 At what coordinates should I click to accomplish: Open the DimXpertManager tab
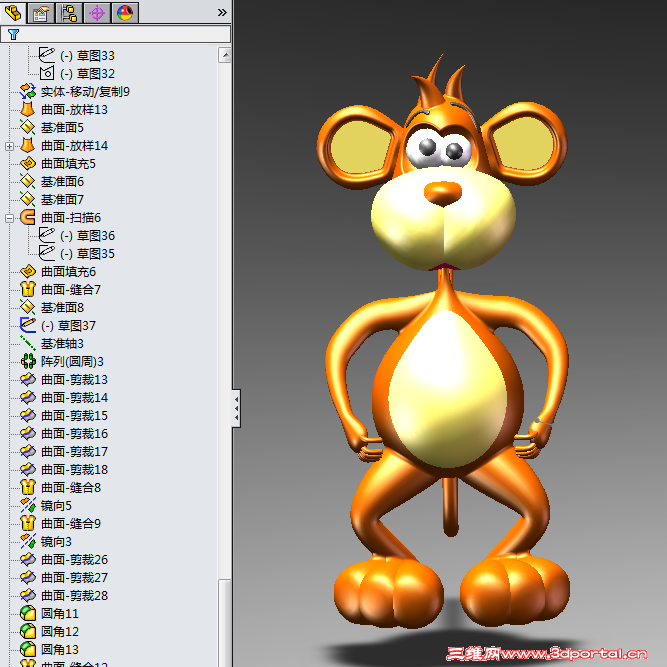97,12
